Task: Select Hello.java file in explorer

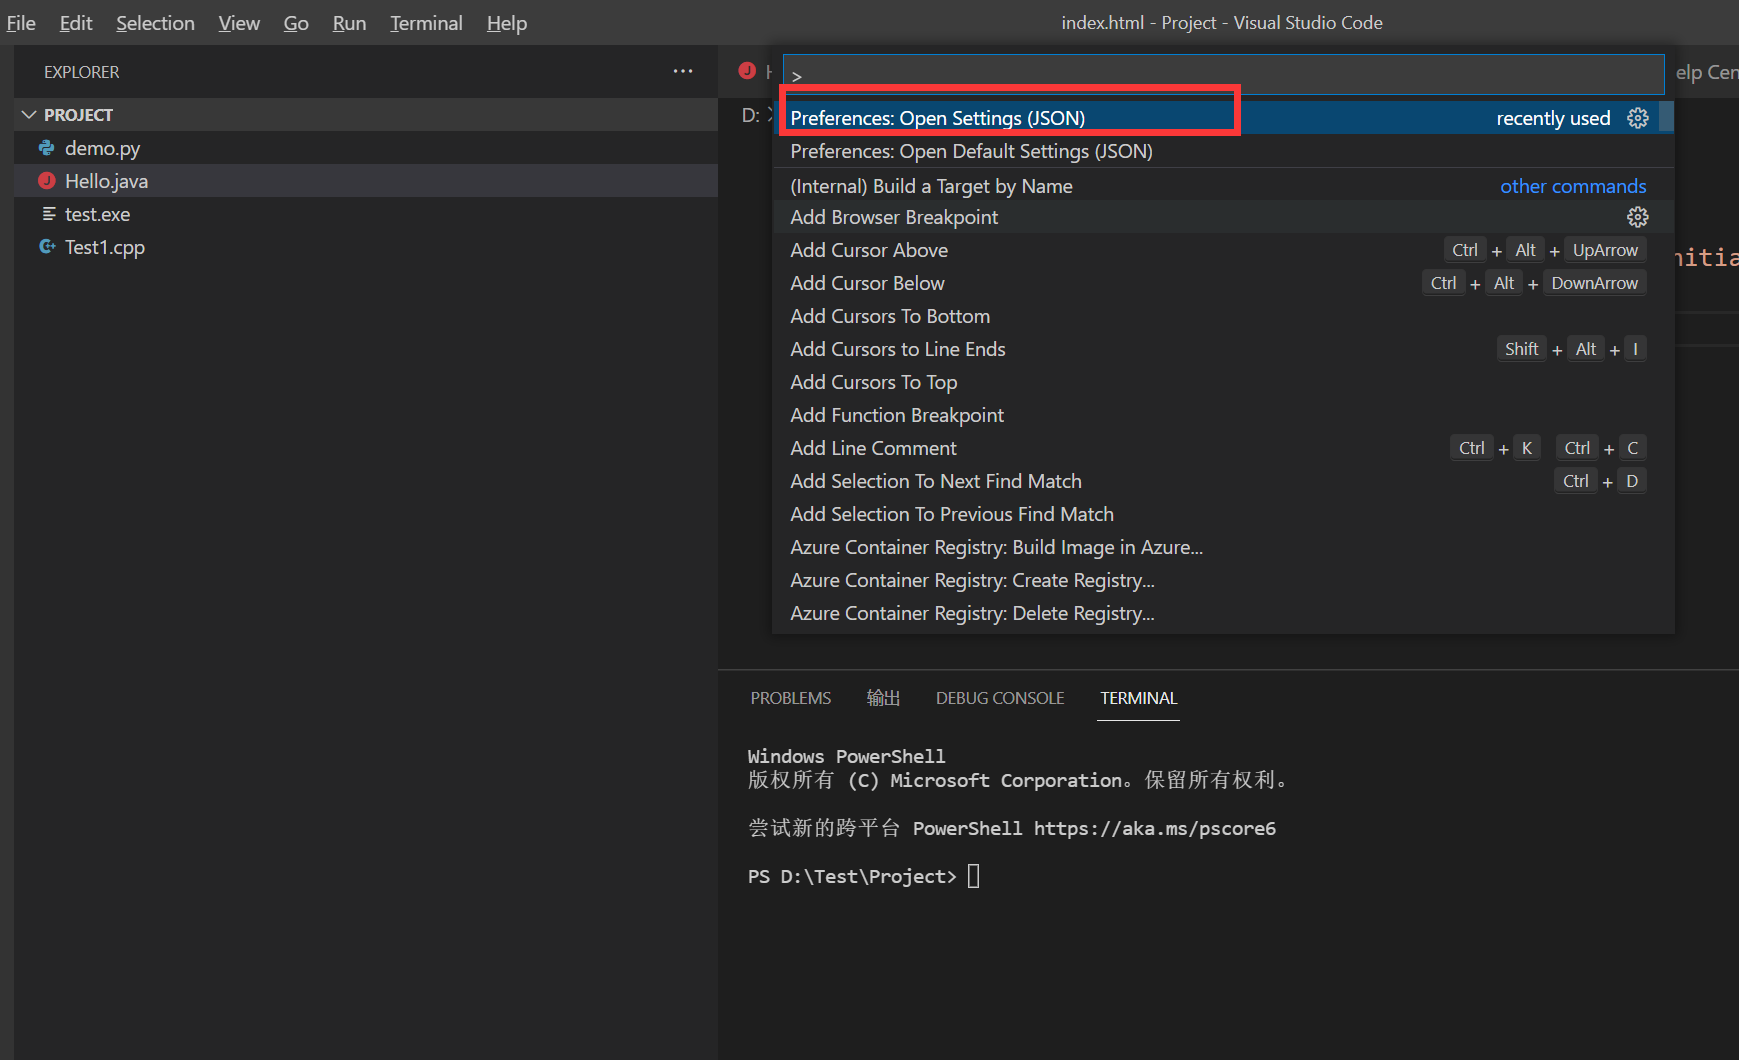Action: point(366,181)
